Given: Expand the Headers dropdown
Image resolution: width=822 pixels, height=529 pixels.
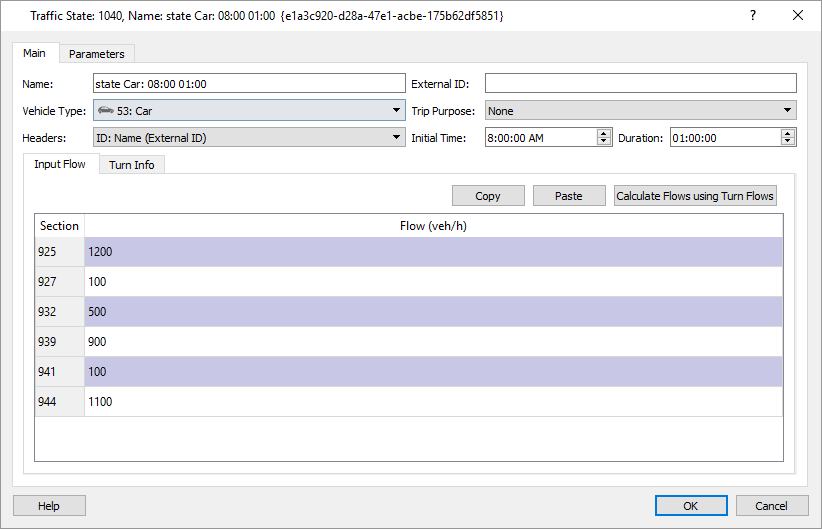Looking at the screenshot, I should [250, 138].
